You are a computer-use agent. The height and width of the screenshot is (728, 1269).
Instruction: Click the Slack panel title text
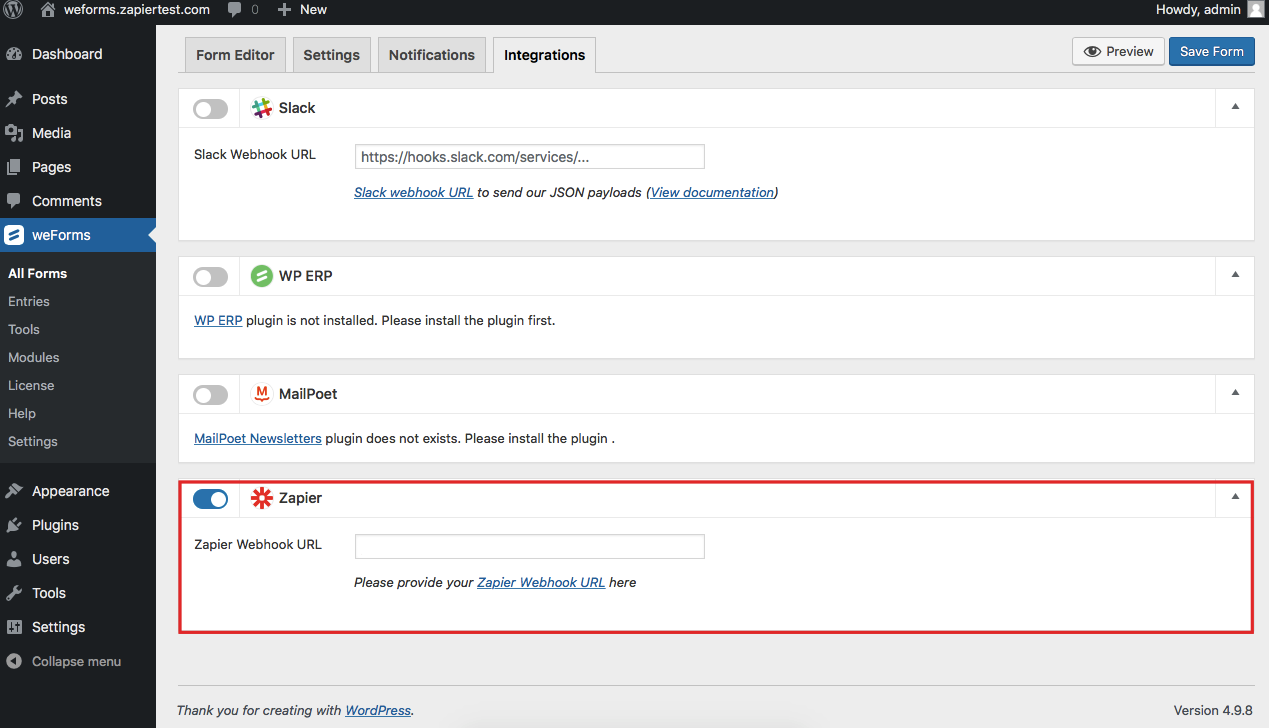pyautogui.click(x=297, y=108)
